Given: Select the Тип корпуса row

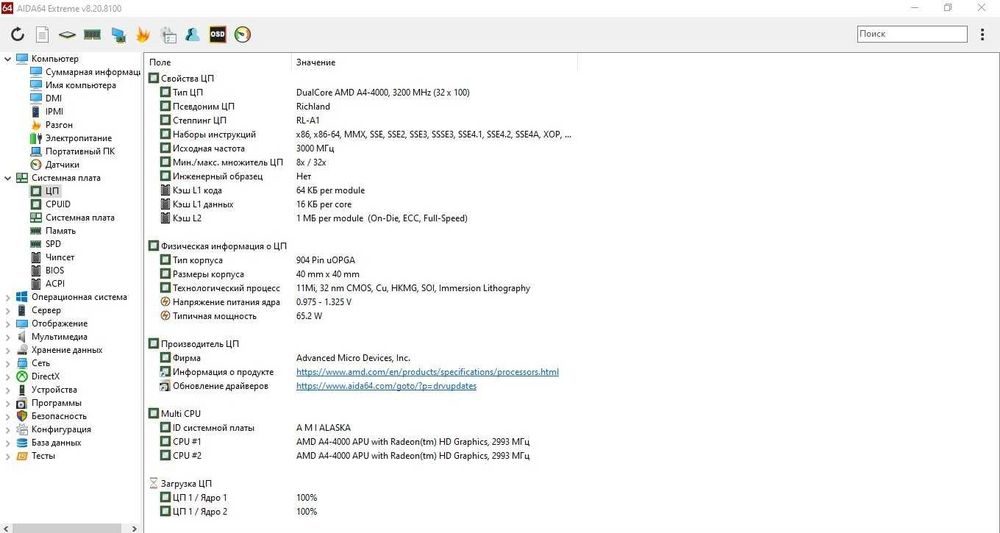Looking at the screenshot, I should tap(361, 260).
